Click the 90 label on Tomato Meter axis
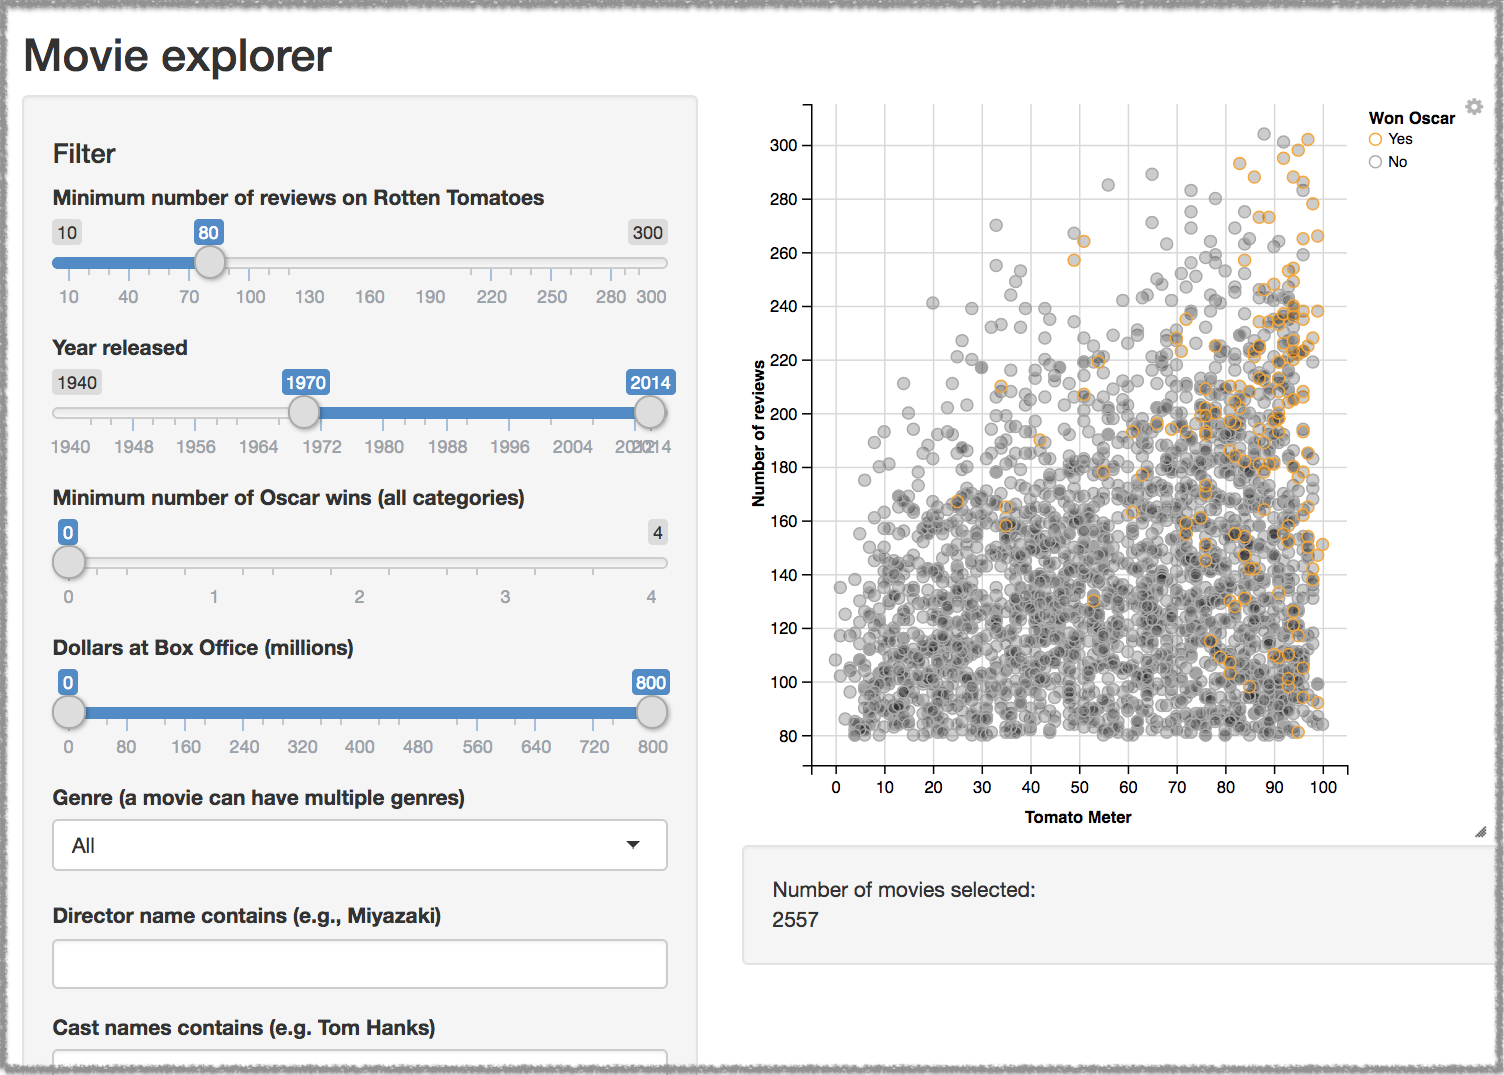 (1274, 787)
